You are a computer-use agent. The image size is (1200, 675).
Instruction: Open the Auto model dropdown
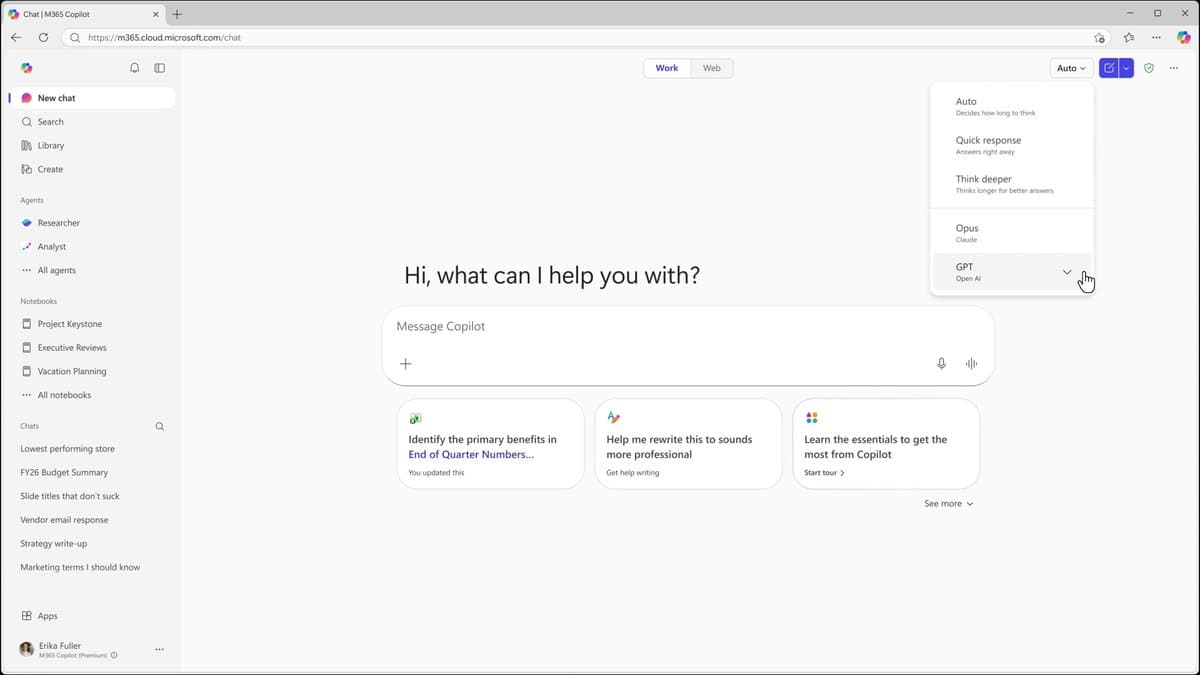click(1071, 68)
